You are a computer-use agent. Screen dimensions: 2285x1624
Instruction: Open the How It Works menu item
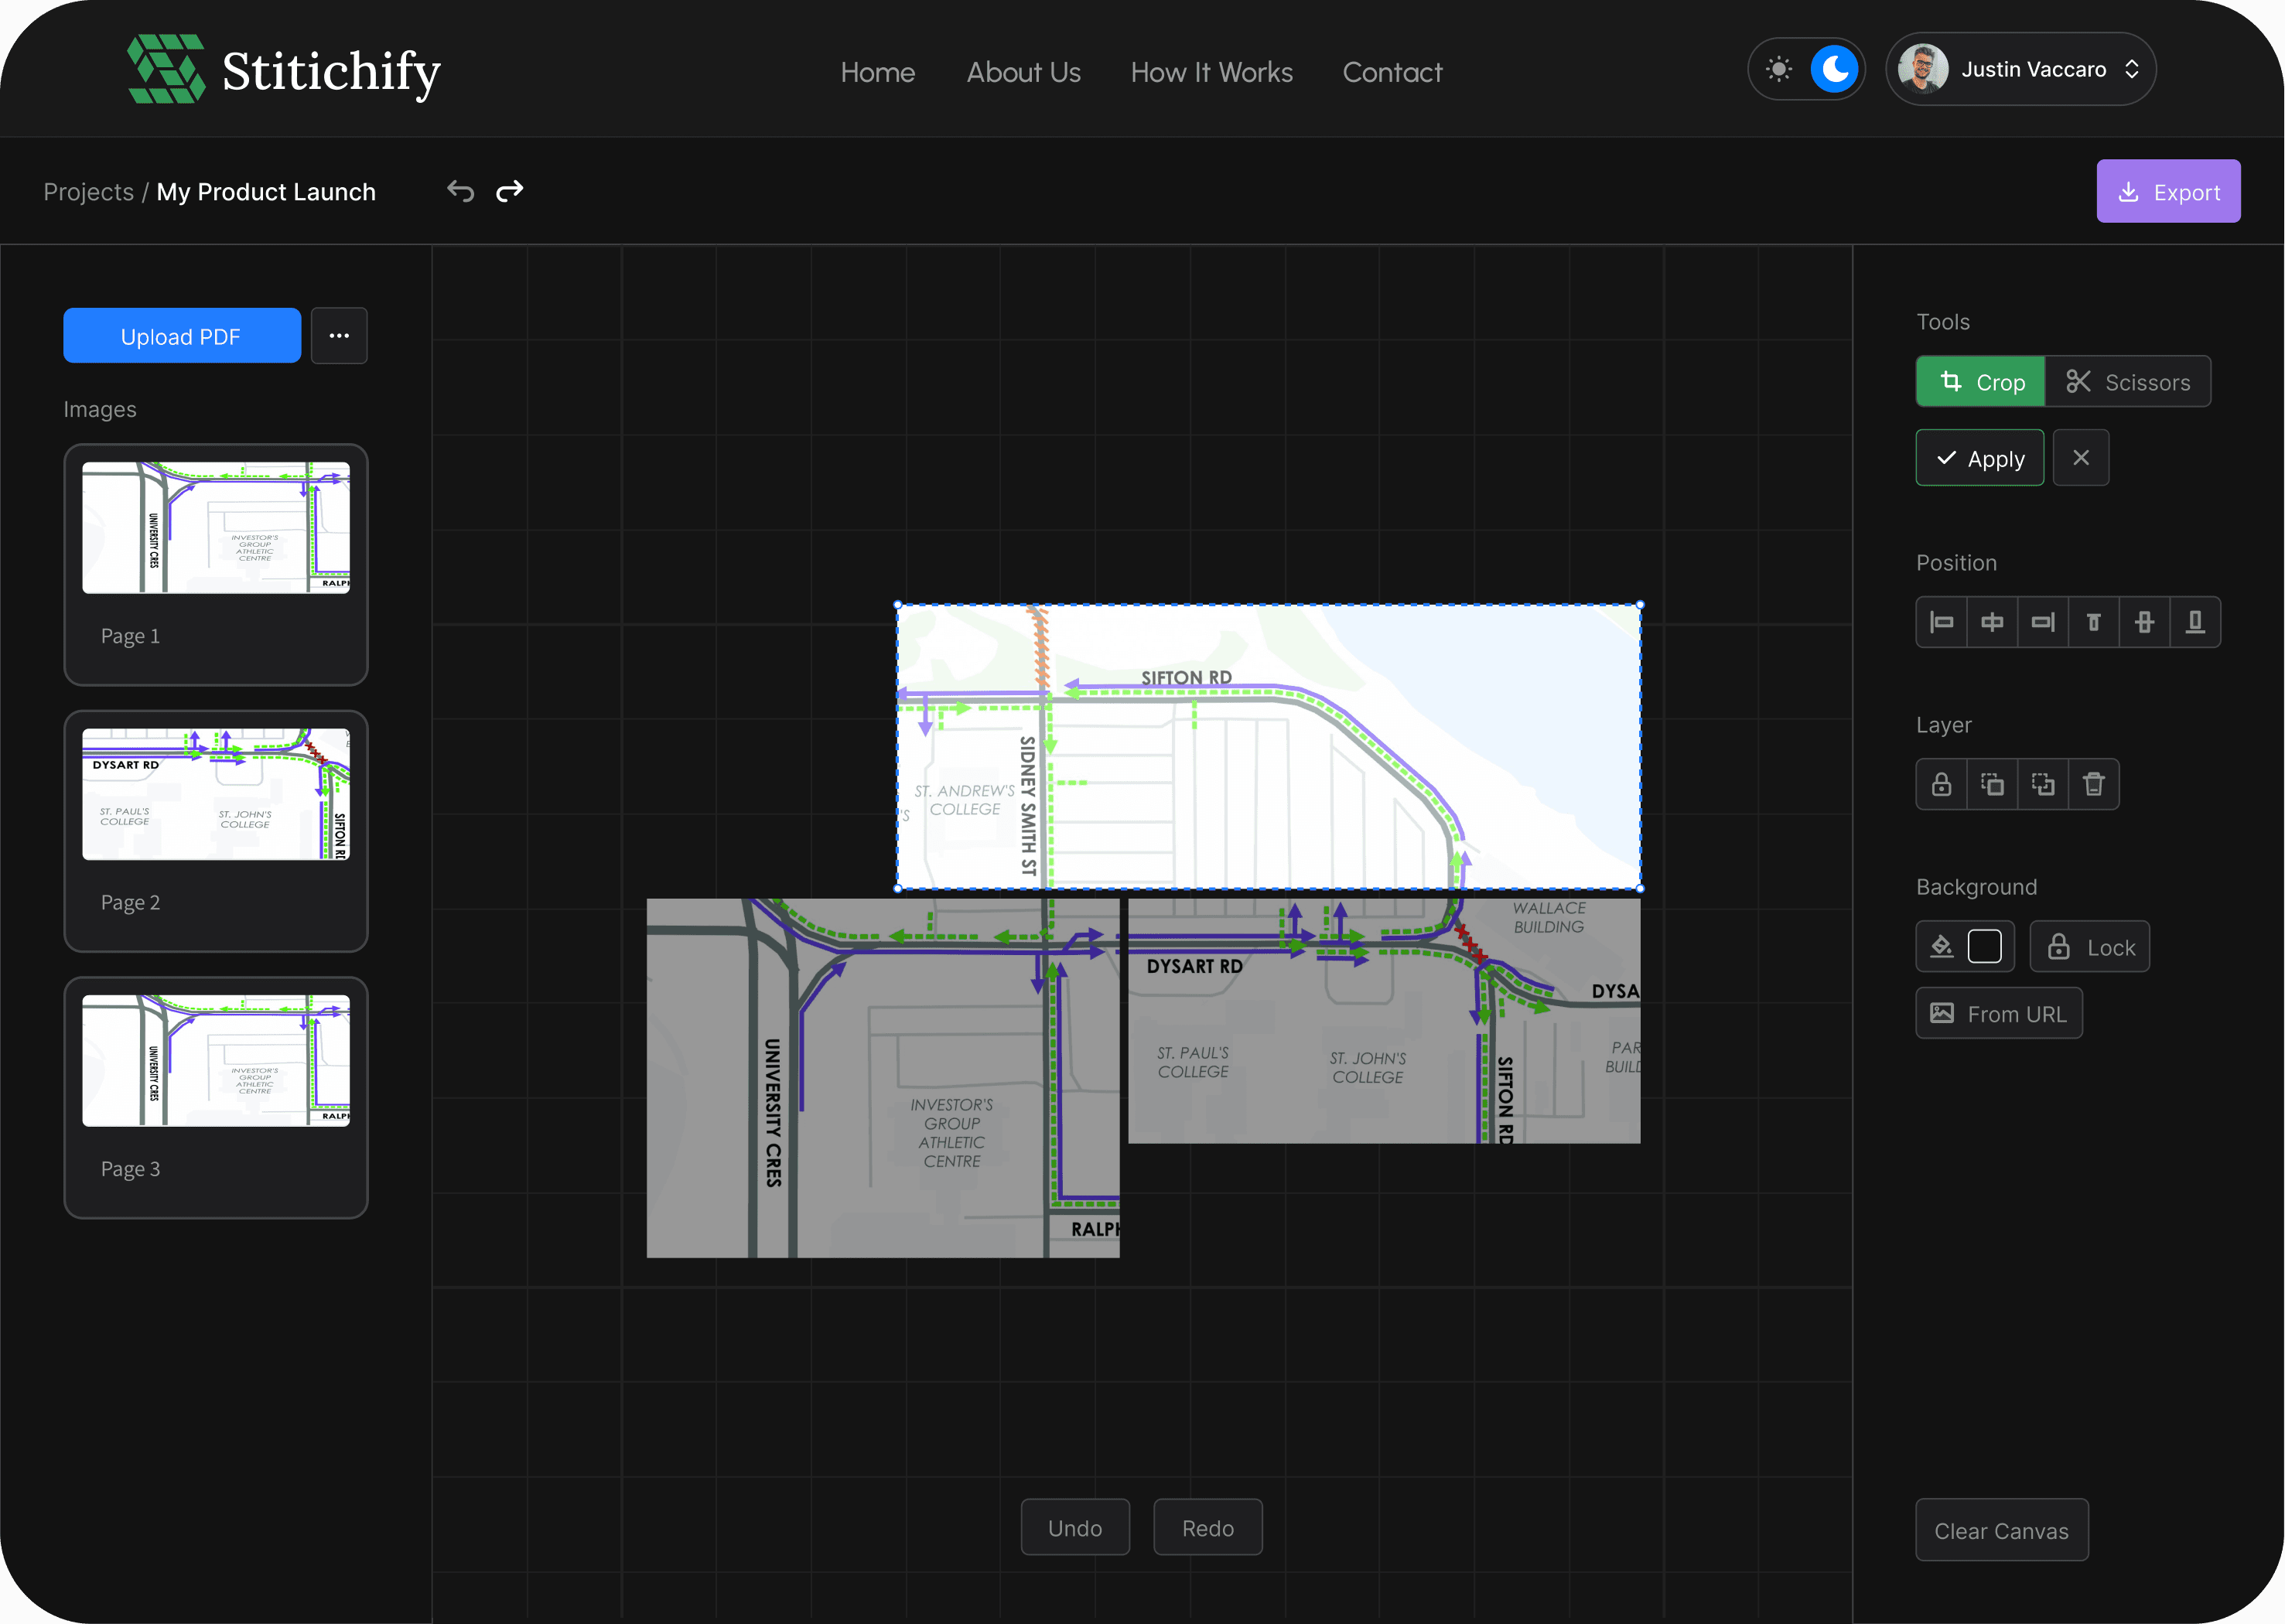1211,72
